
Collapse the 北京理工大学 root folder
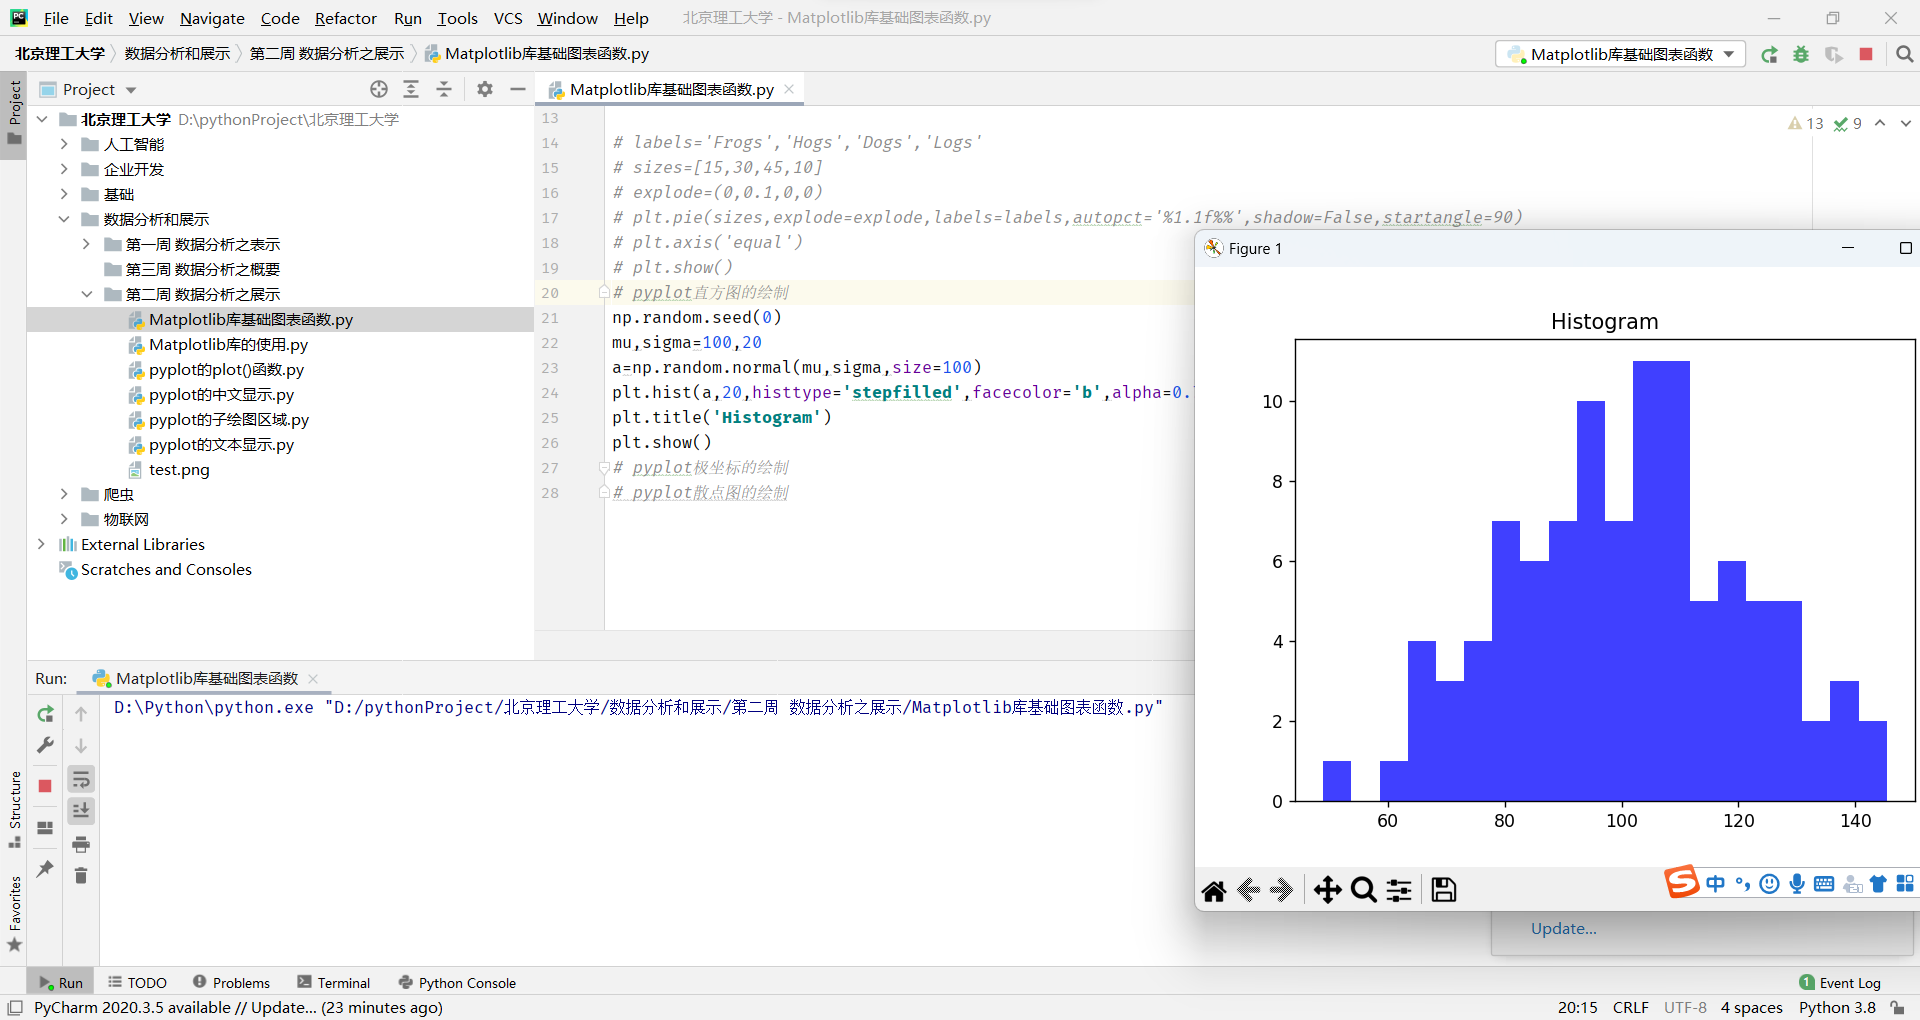coord(42,119)
